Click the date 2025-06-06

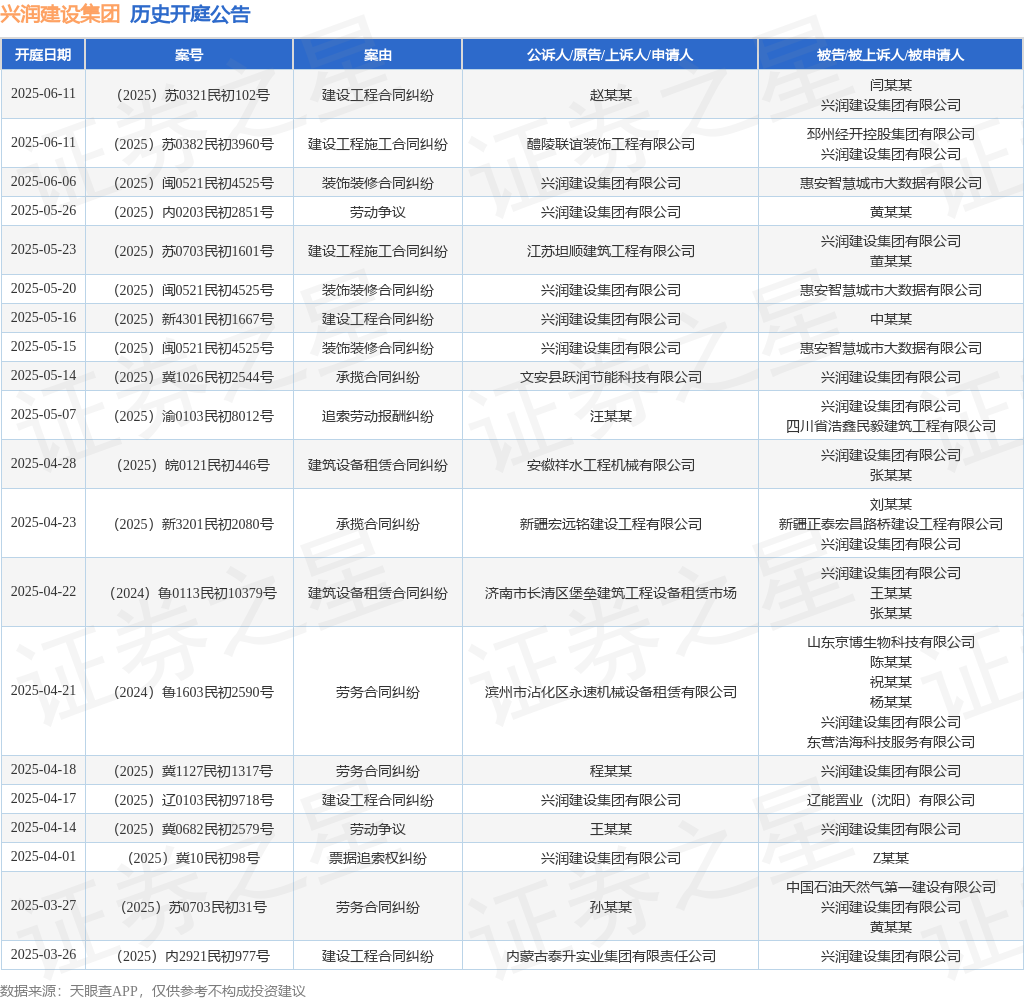(x=43, y=182)
